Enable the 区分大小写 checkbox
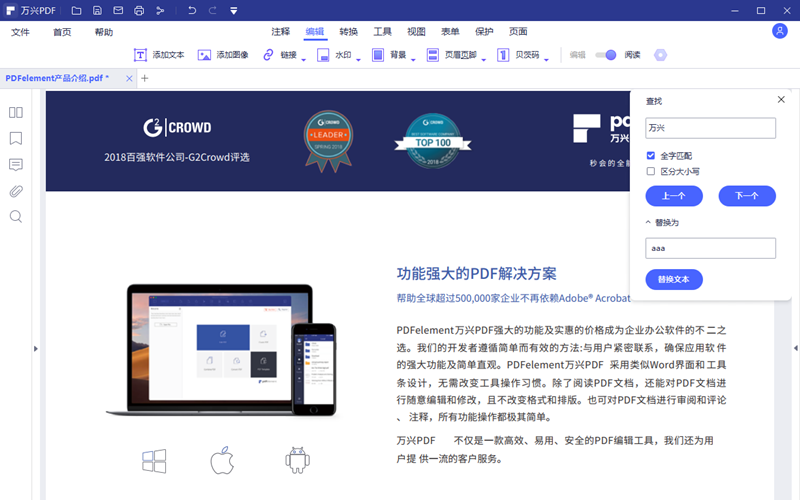Viewport: 800px width, 500px height. click(651, 171)
